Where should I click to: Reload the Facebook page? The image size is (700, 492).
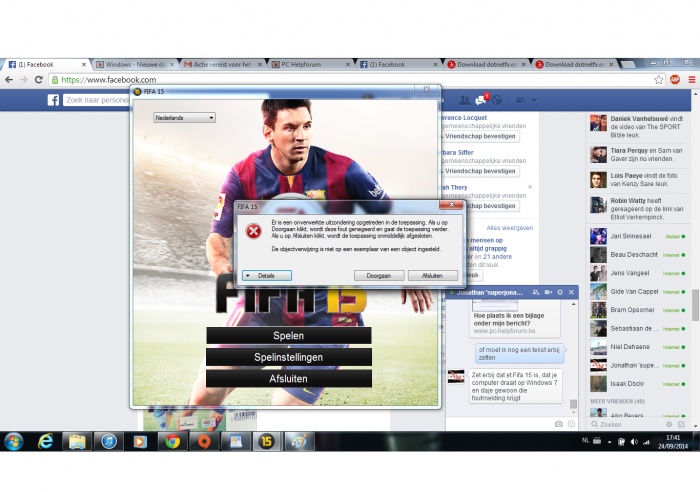tap(39, 80)
